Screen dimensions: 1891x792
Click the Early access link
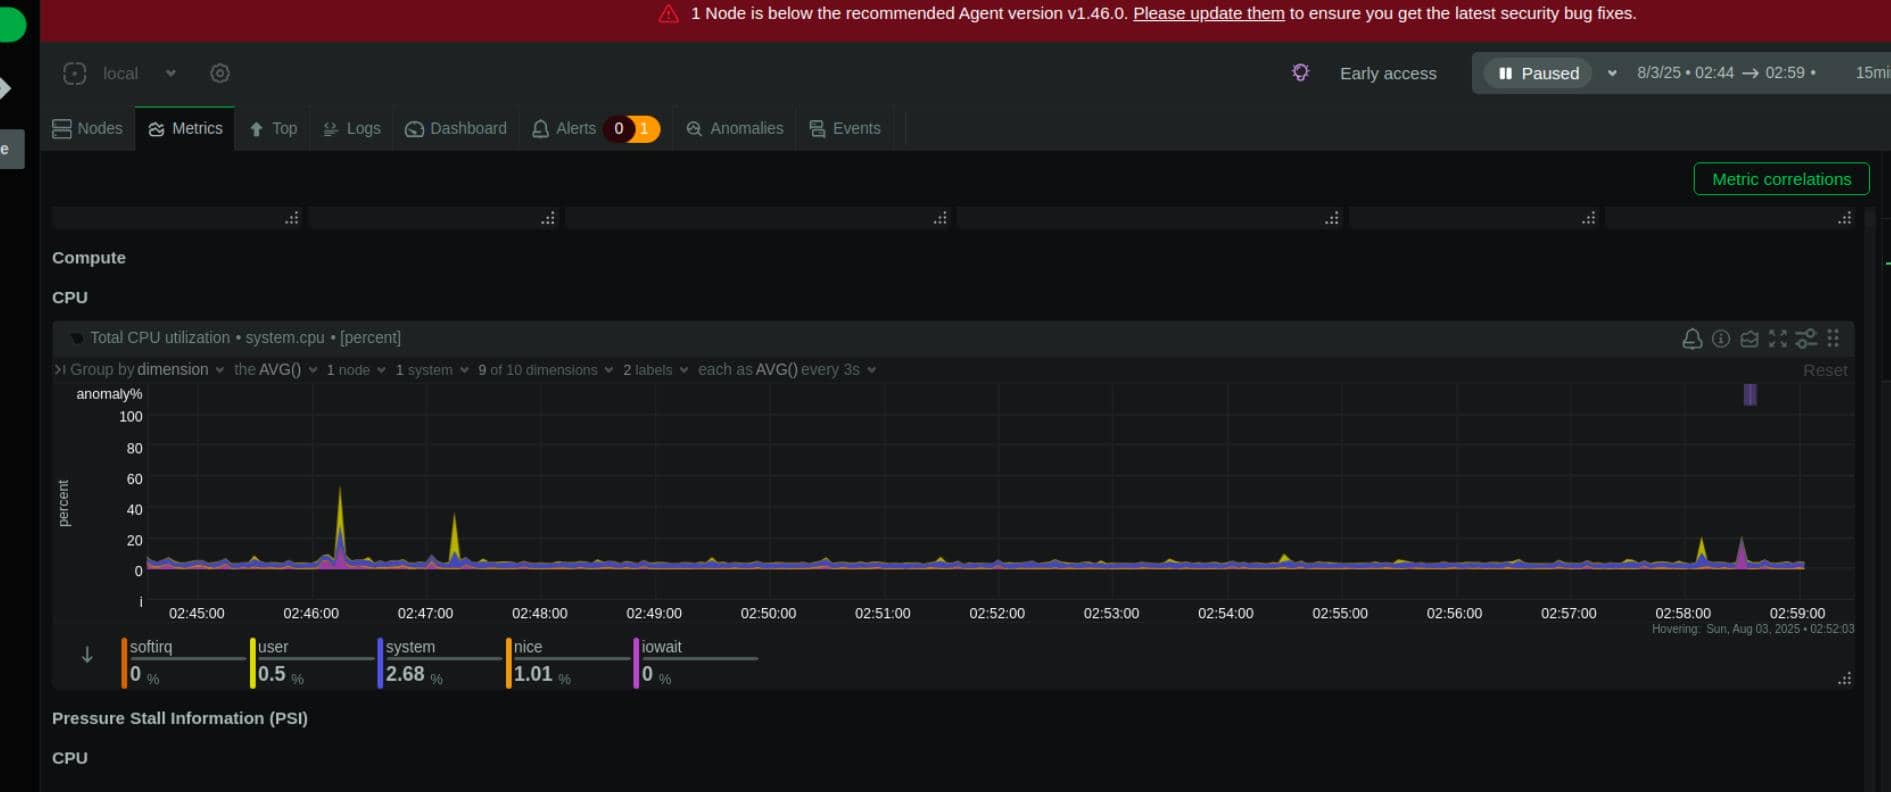1387,73
